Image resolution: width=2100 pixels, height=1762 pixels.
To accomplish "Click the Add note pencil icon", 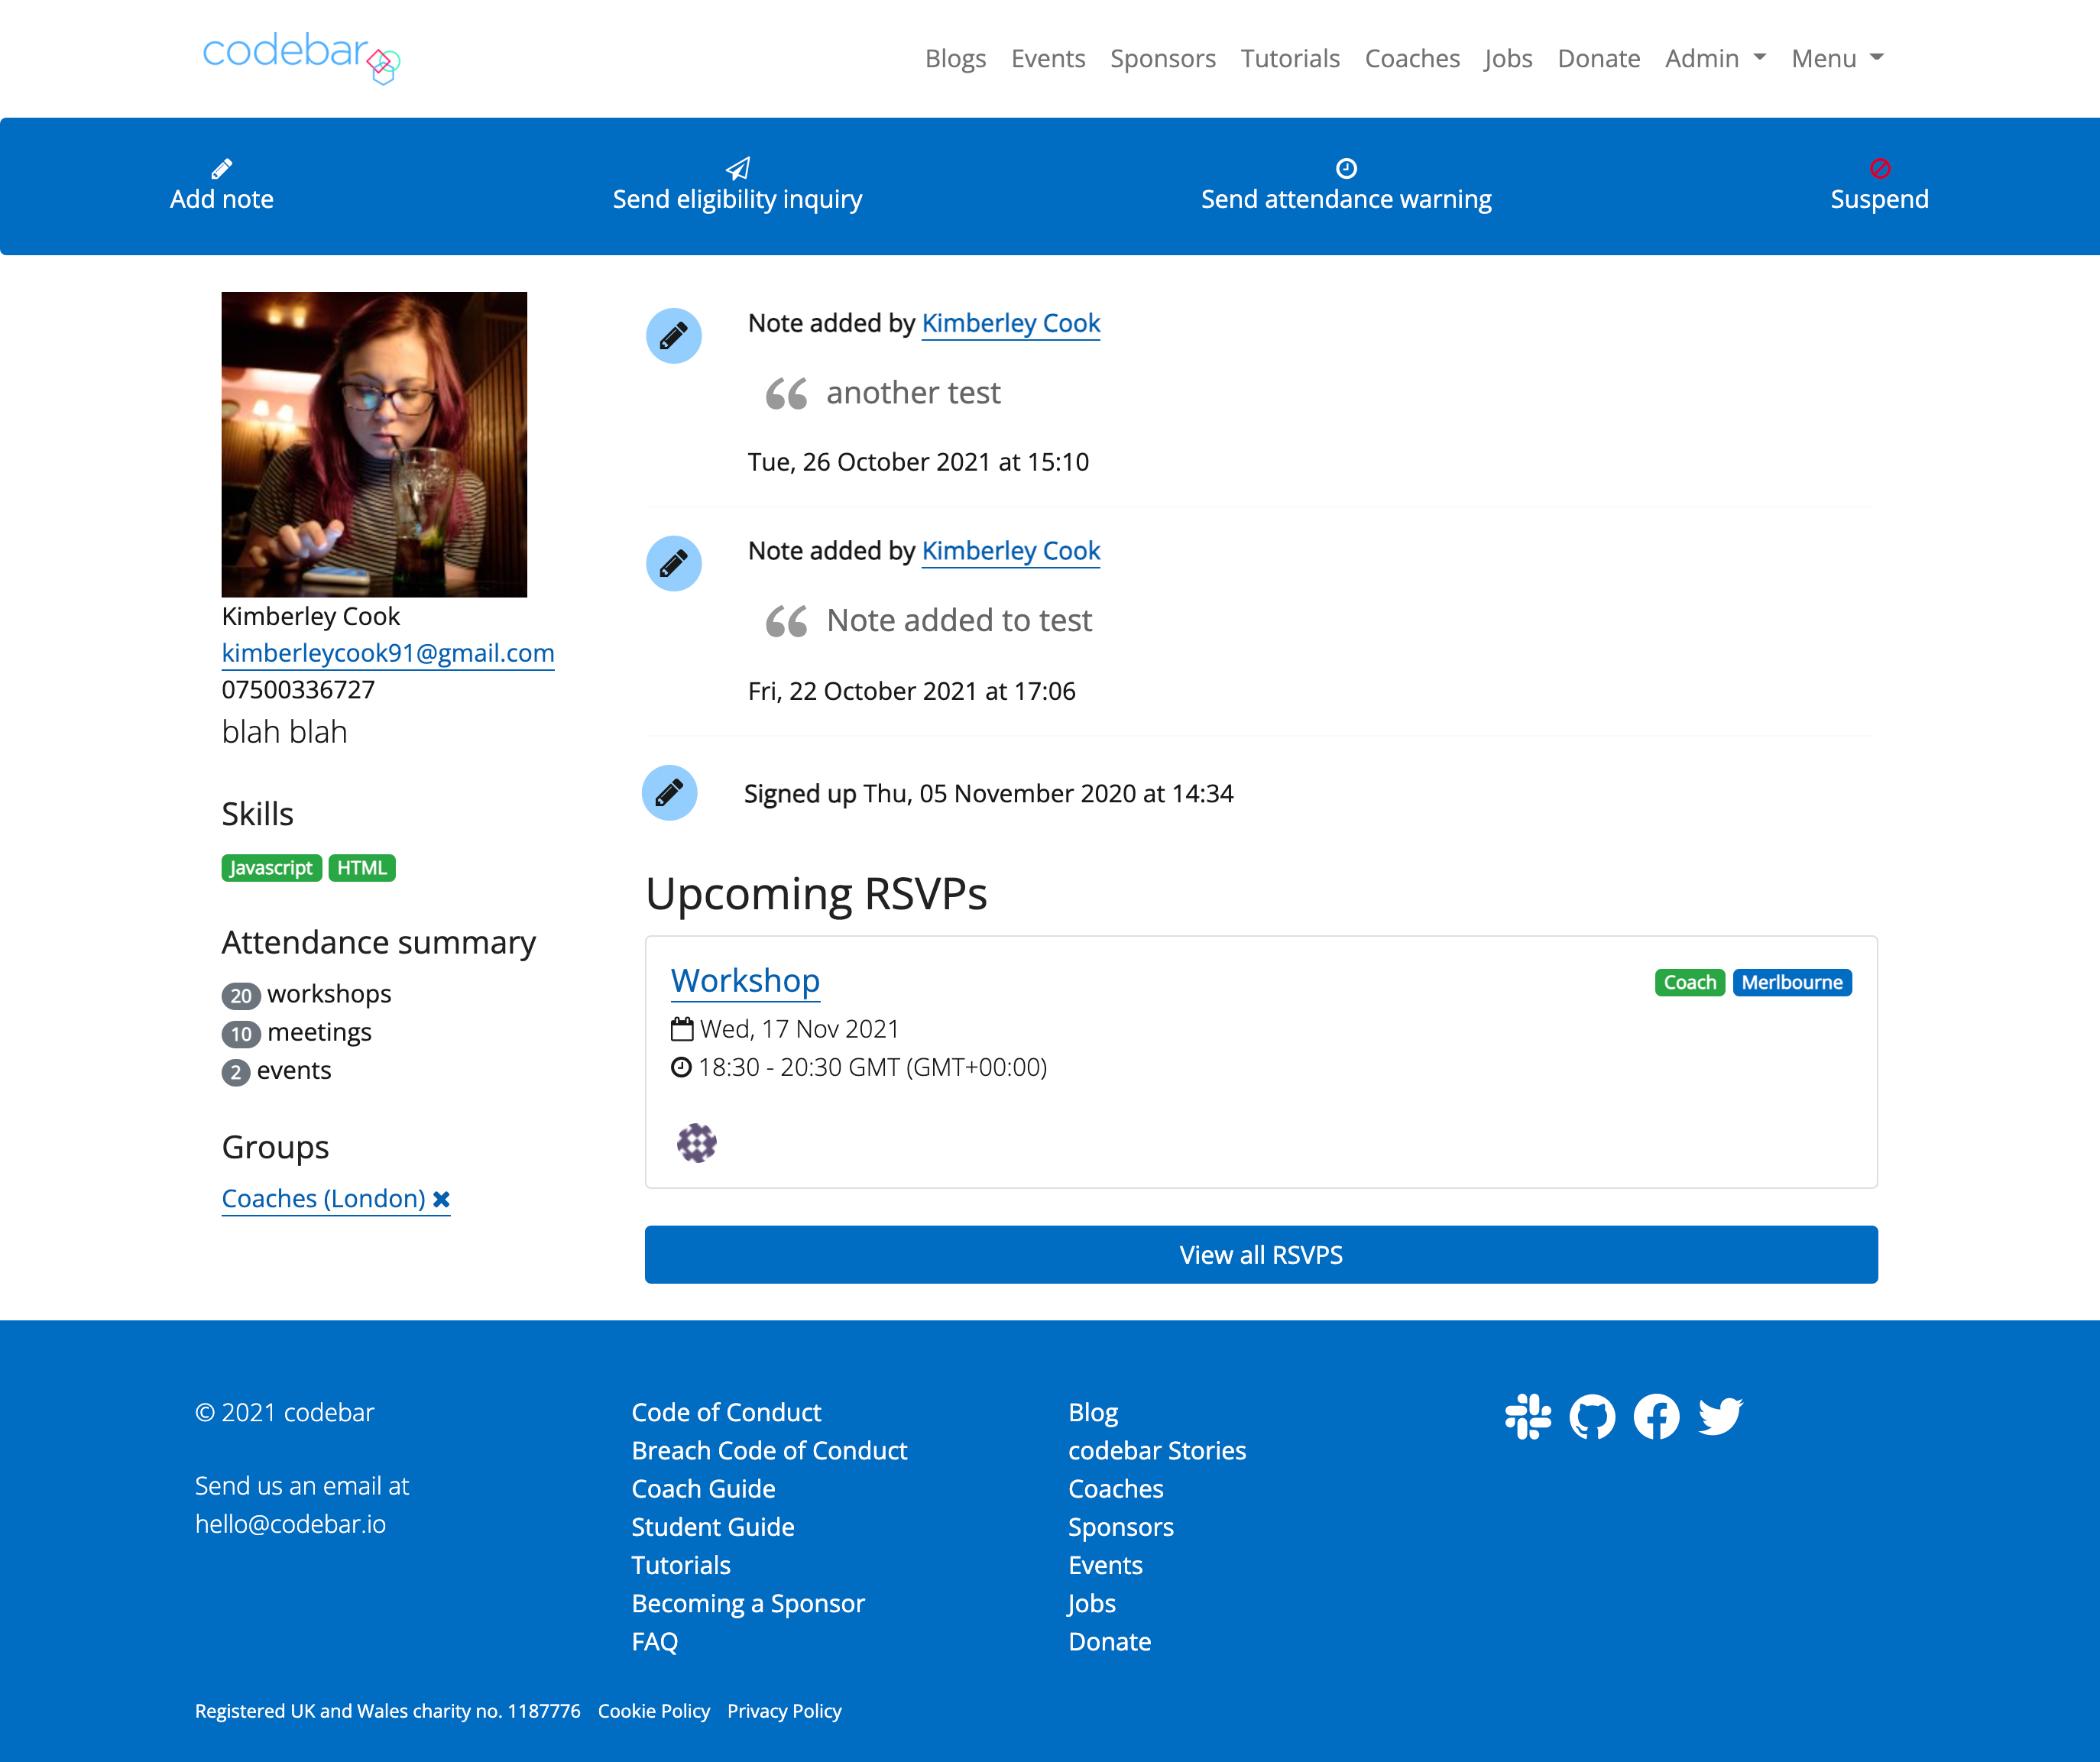I will 222,168.
